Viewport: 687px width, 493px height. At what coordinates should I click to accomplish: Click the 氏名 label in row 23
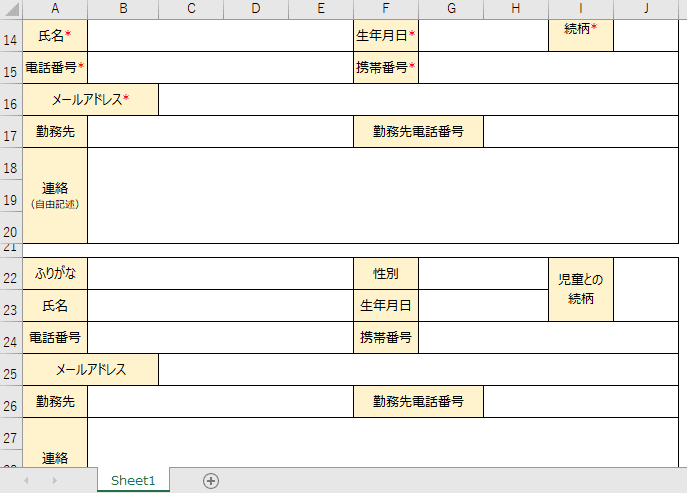point(55,305)
